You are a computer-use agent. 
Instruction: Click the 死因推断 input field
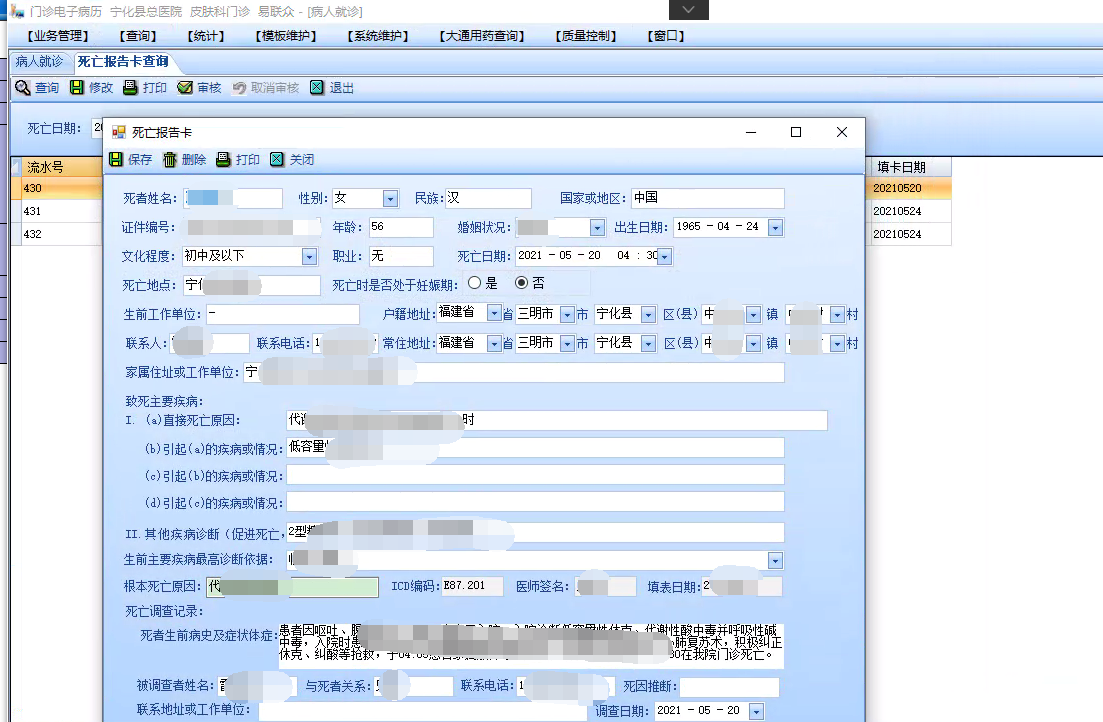click(x=729, y=687)
